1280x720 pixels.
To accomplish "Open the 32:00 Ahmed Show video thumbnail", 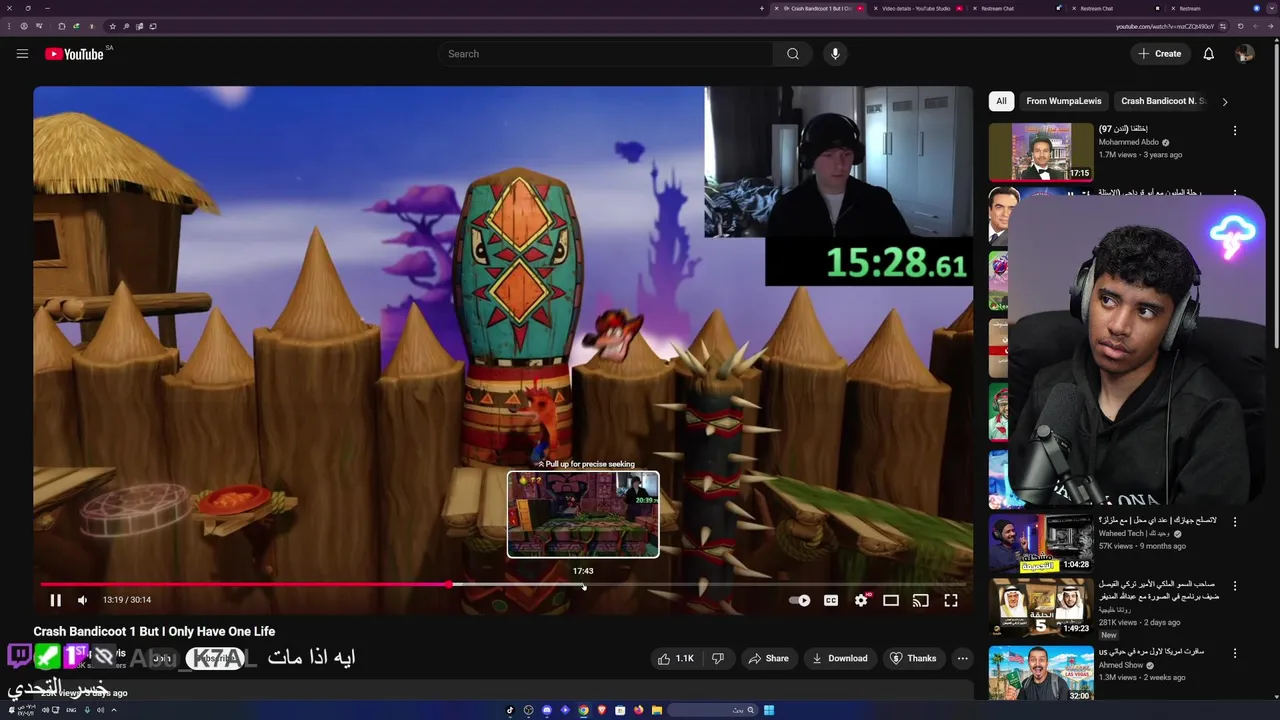I will (1041, 674).
